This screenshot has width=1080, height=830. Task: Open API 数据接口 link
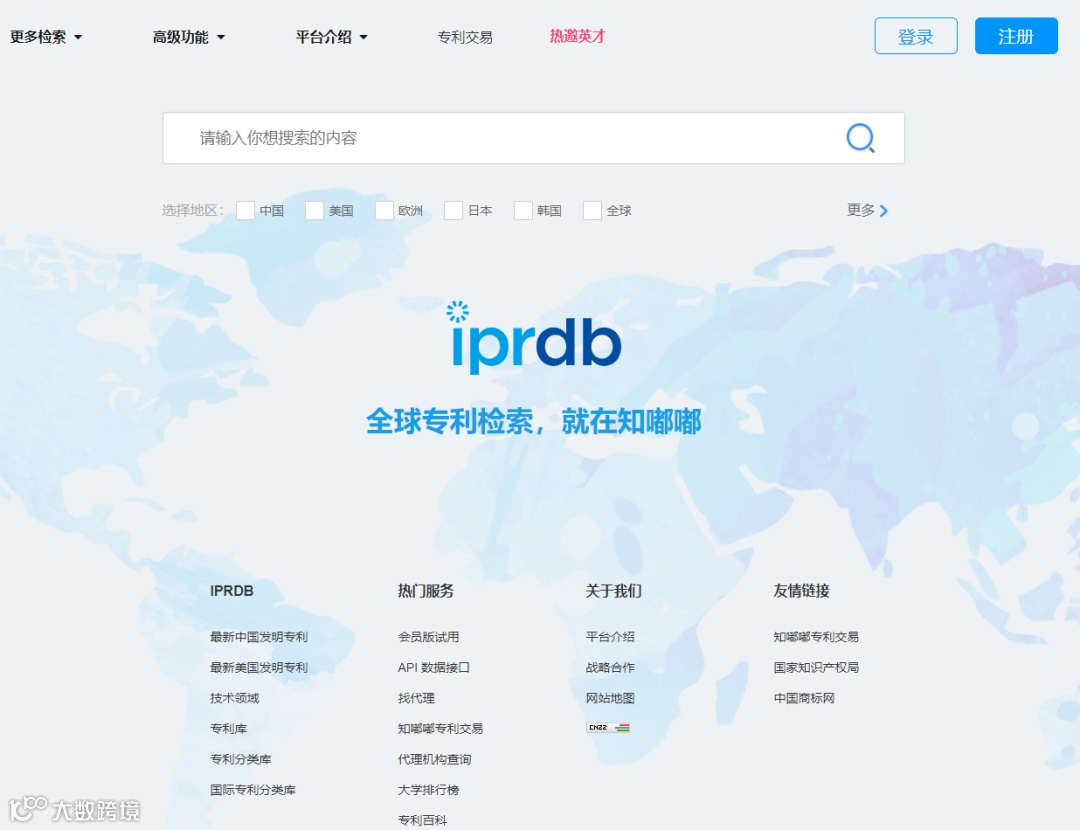pyautogui.click(x=433, y=667)
